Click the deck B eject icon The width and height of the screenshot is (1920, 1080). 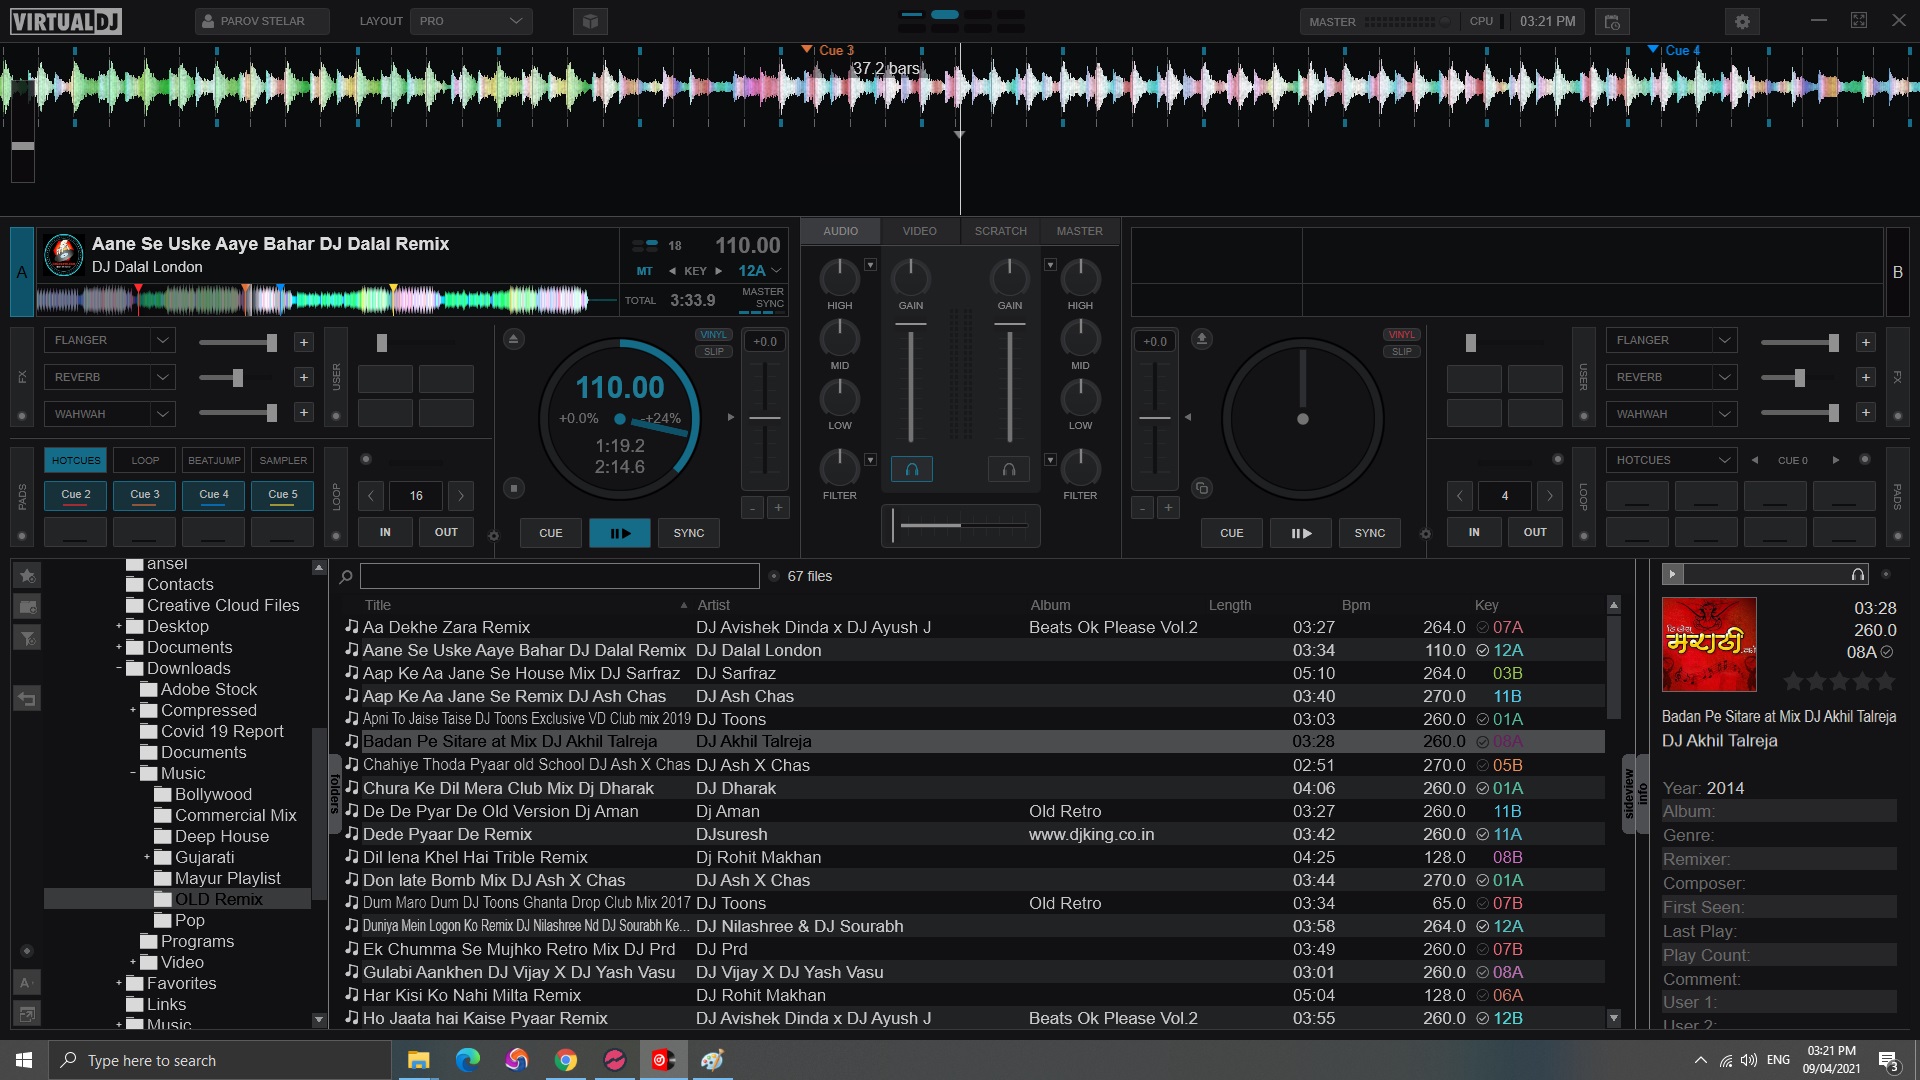pyautogui.click(x=1202, y=339)
